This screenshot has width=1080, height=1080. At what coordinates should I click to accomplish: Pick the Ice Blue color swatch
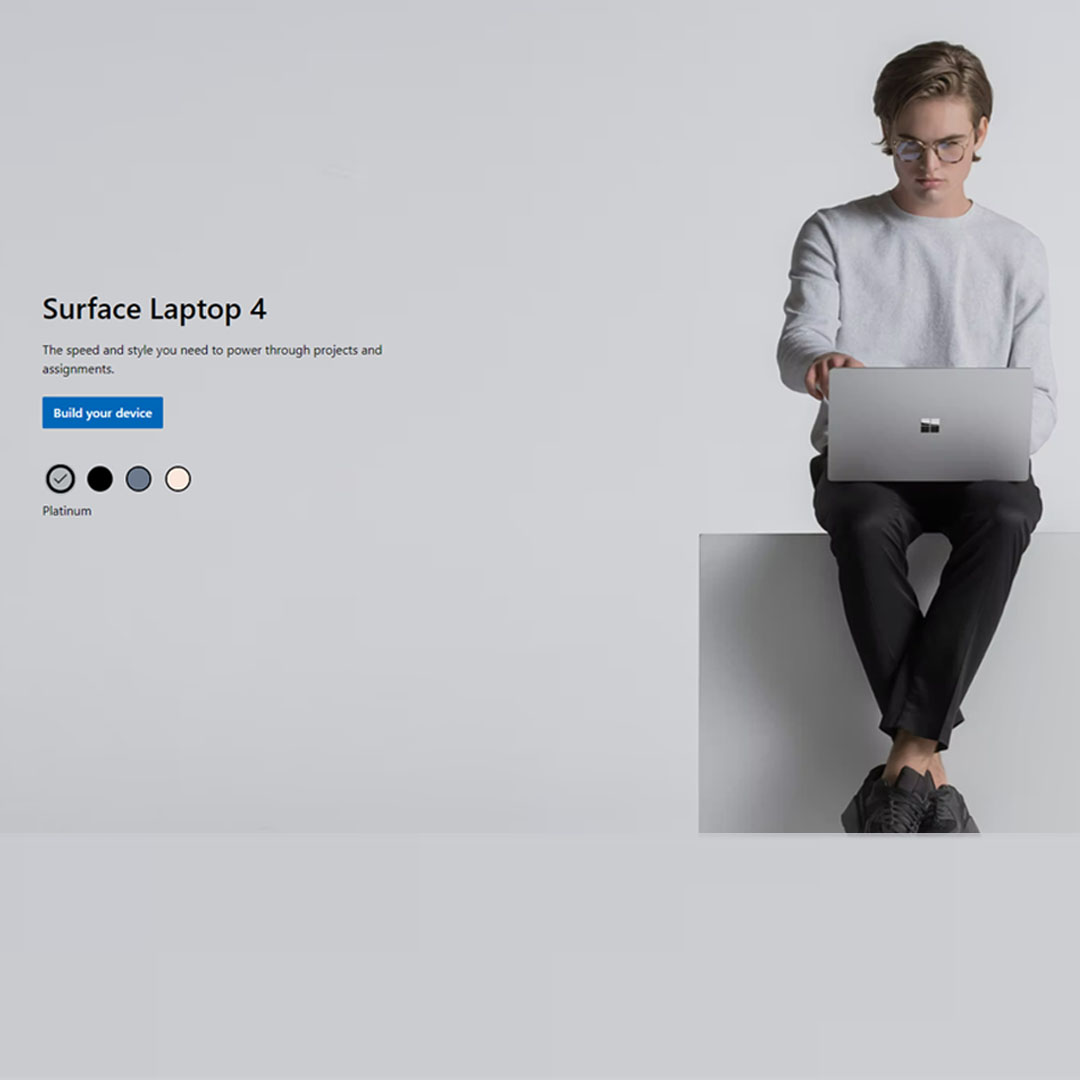138,479
